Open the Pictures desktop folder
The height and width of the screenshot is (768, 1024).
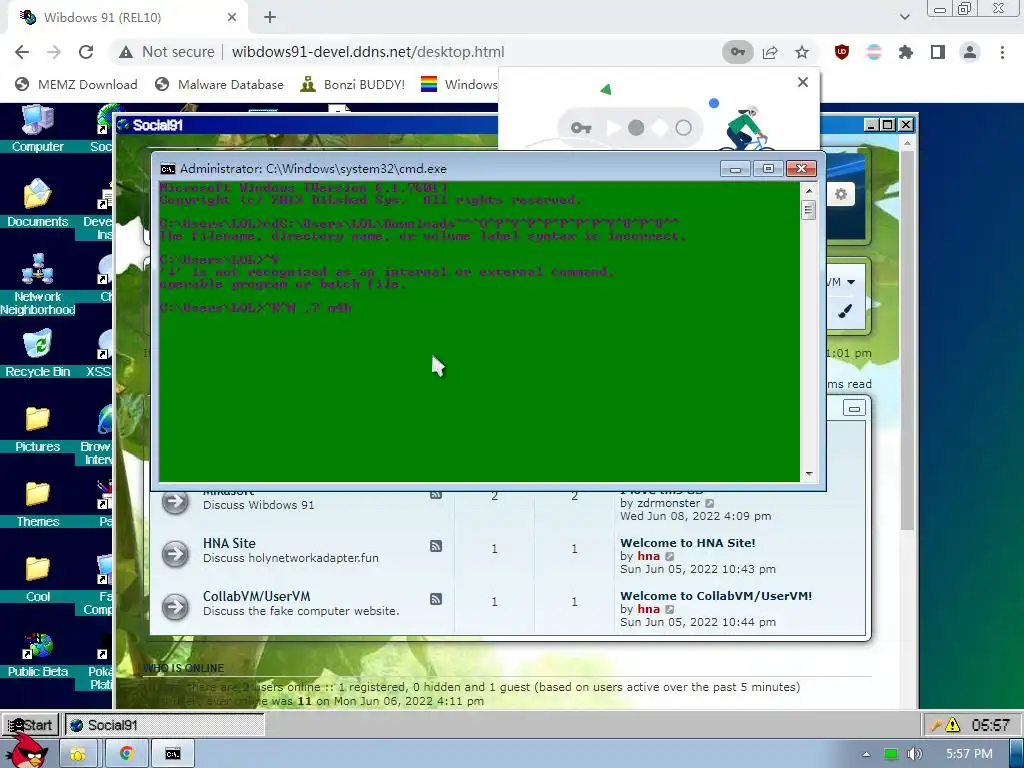37,428
